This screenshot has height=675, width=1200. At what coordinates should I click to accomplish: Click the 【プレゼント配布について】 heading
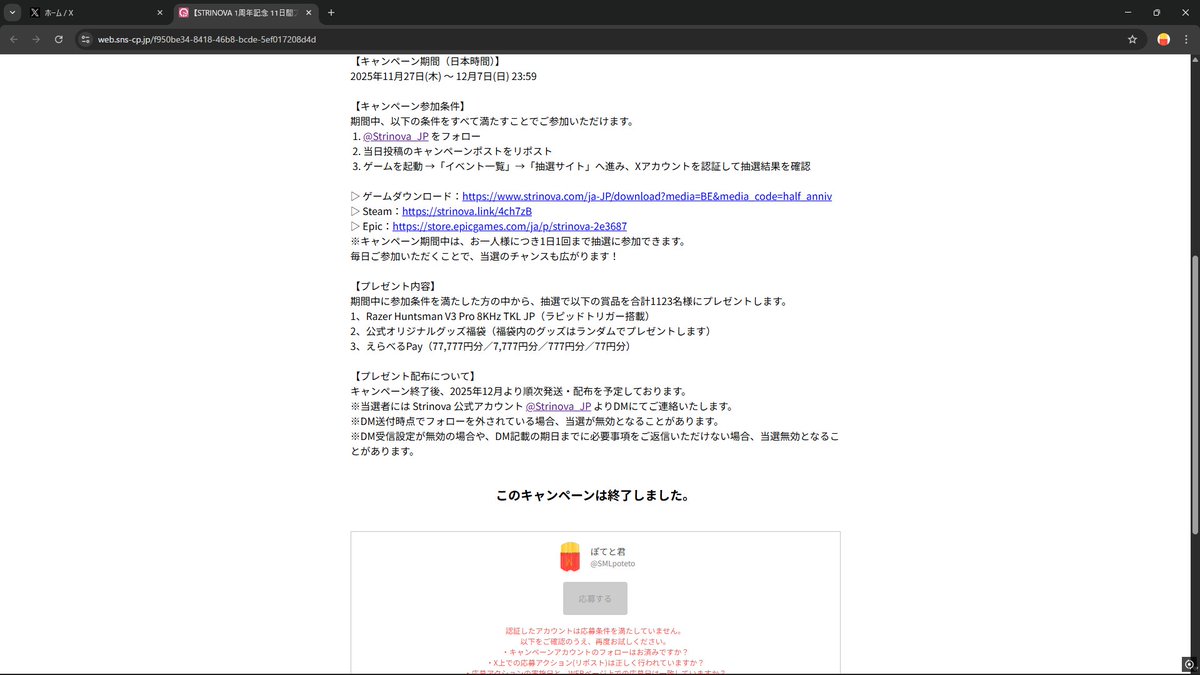(416, 376)
